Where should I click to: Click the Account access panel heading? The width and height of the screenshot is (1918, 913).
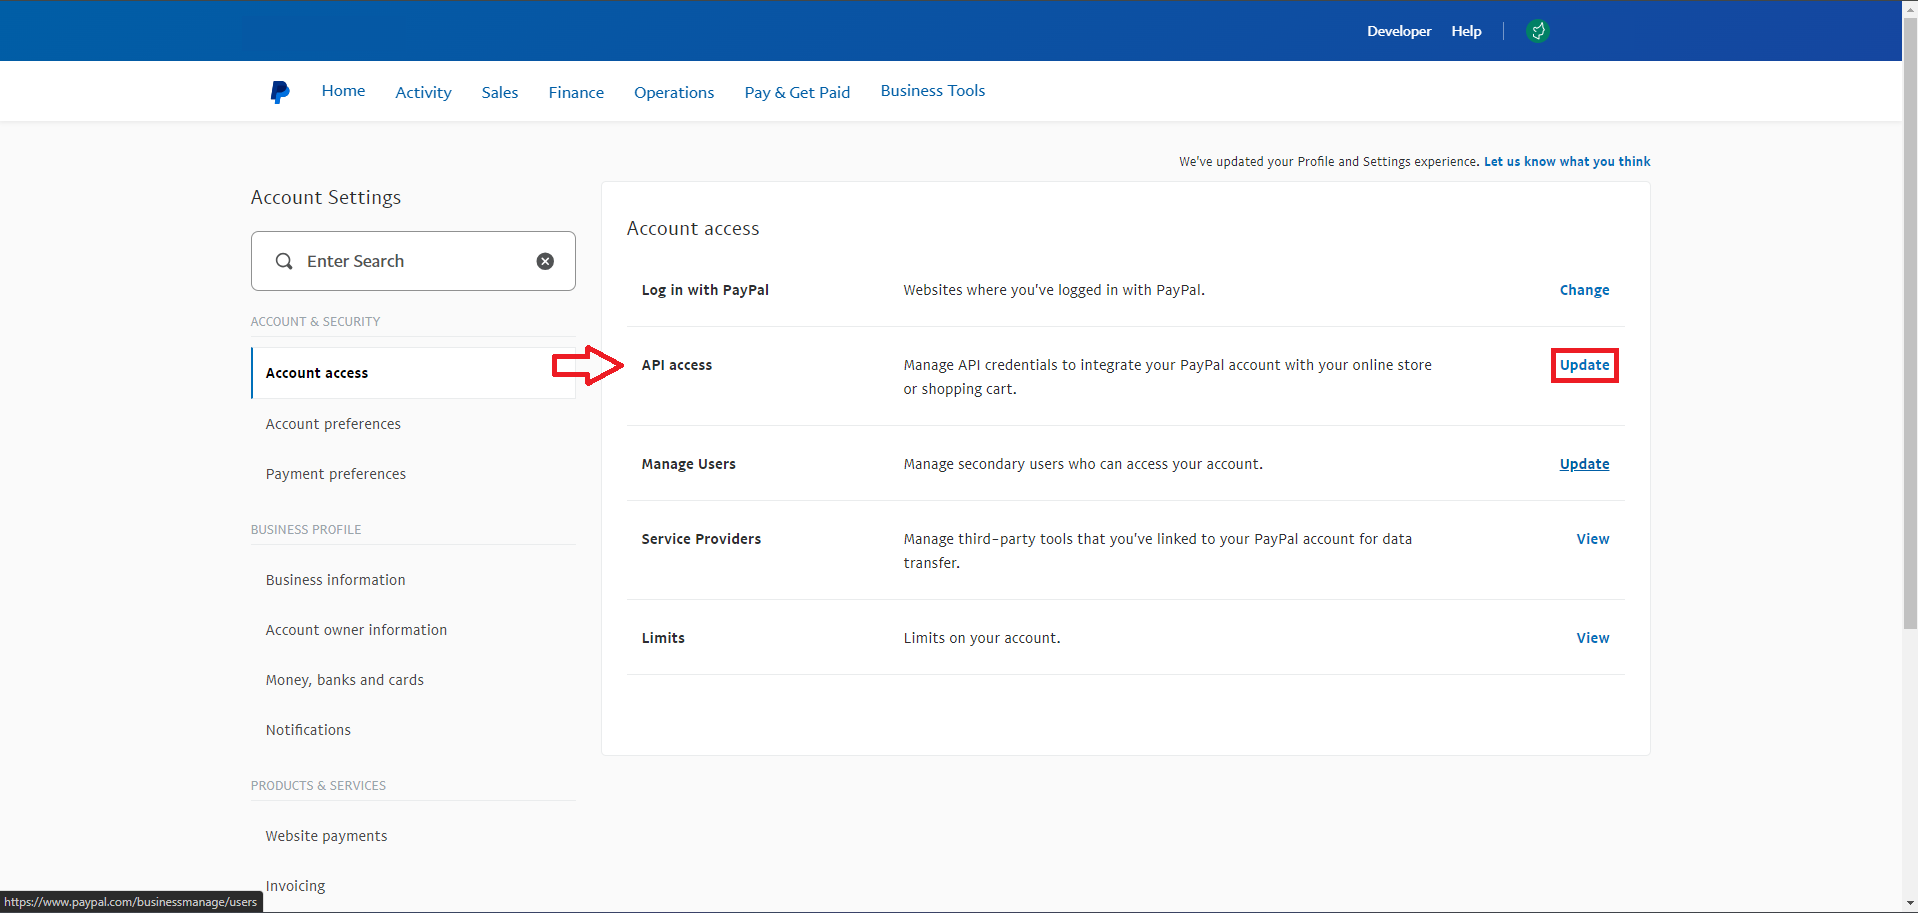click(693, 229)
